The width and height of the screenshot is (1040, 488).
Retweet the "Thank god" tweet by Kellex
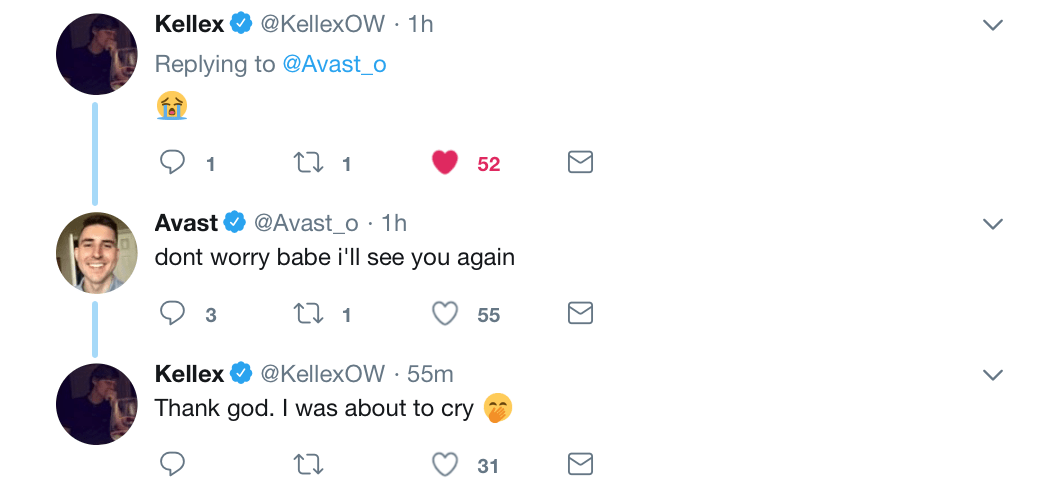point(306,464)
